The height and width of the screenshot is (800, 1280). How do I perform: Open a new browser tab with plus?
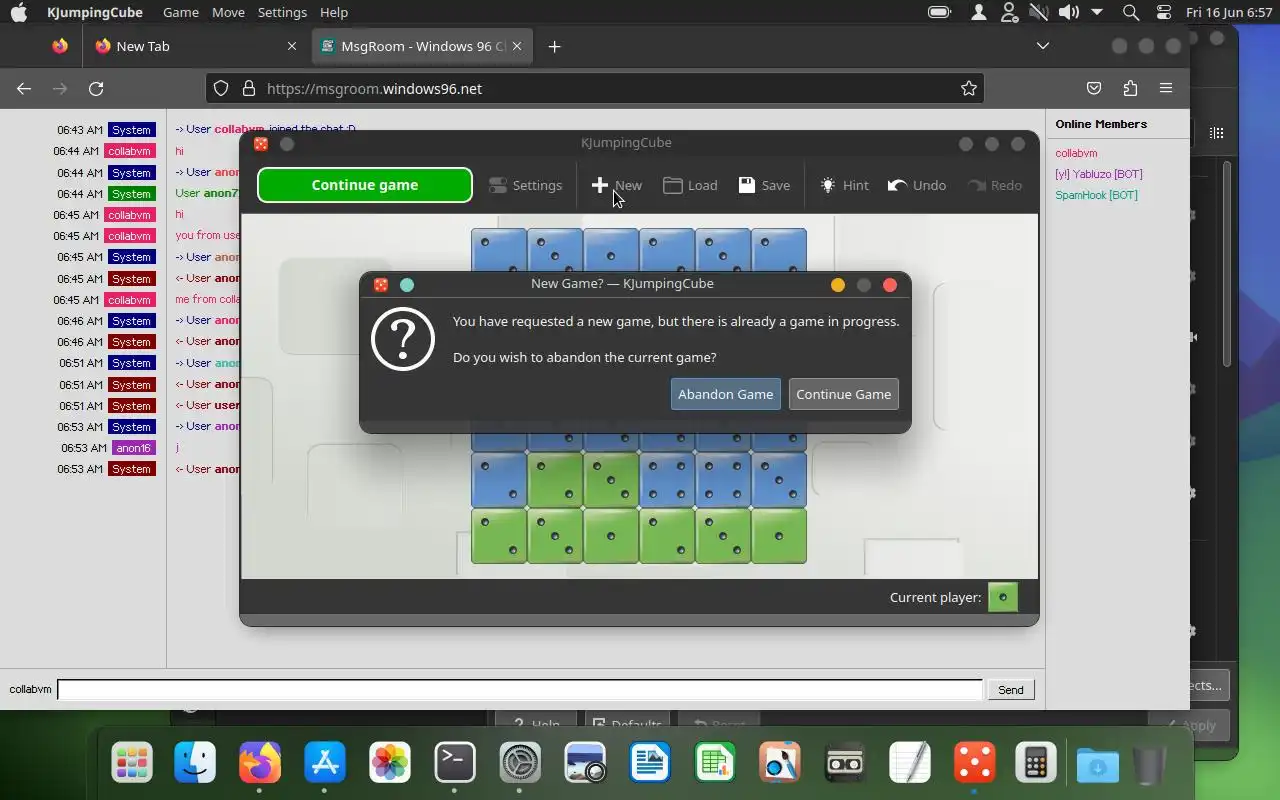(x=554, y=46)
